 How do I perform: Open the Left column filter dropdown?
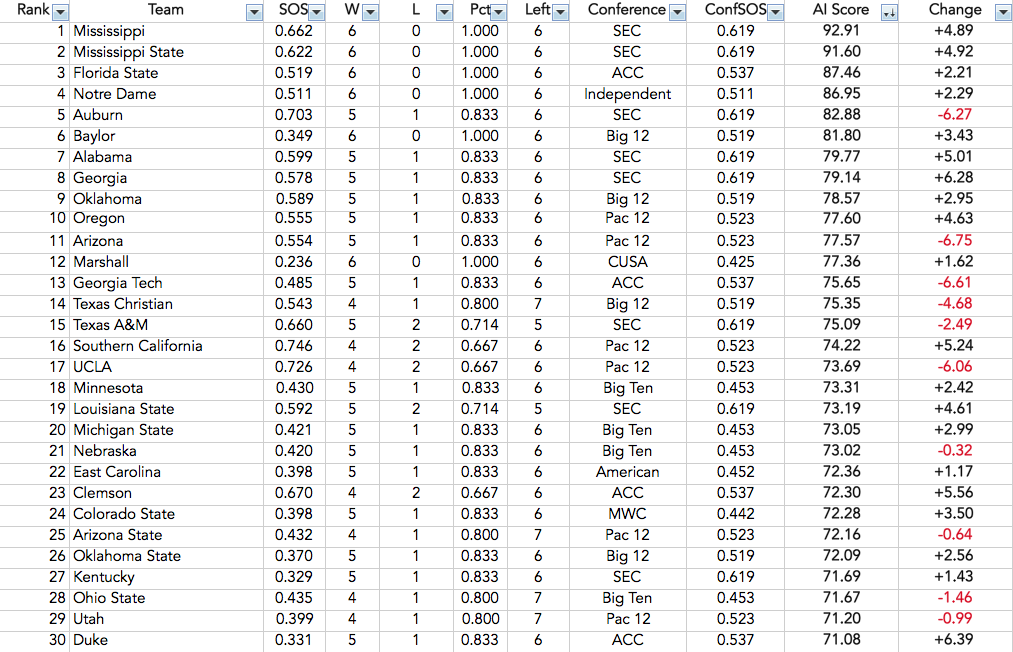pyautogui.click(x=560, y=12)
